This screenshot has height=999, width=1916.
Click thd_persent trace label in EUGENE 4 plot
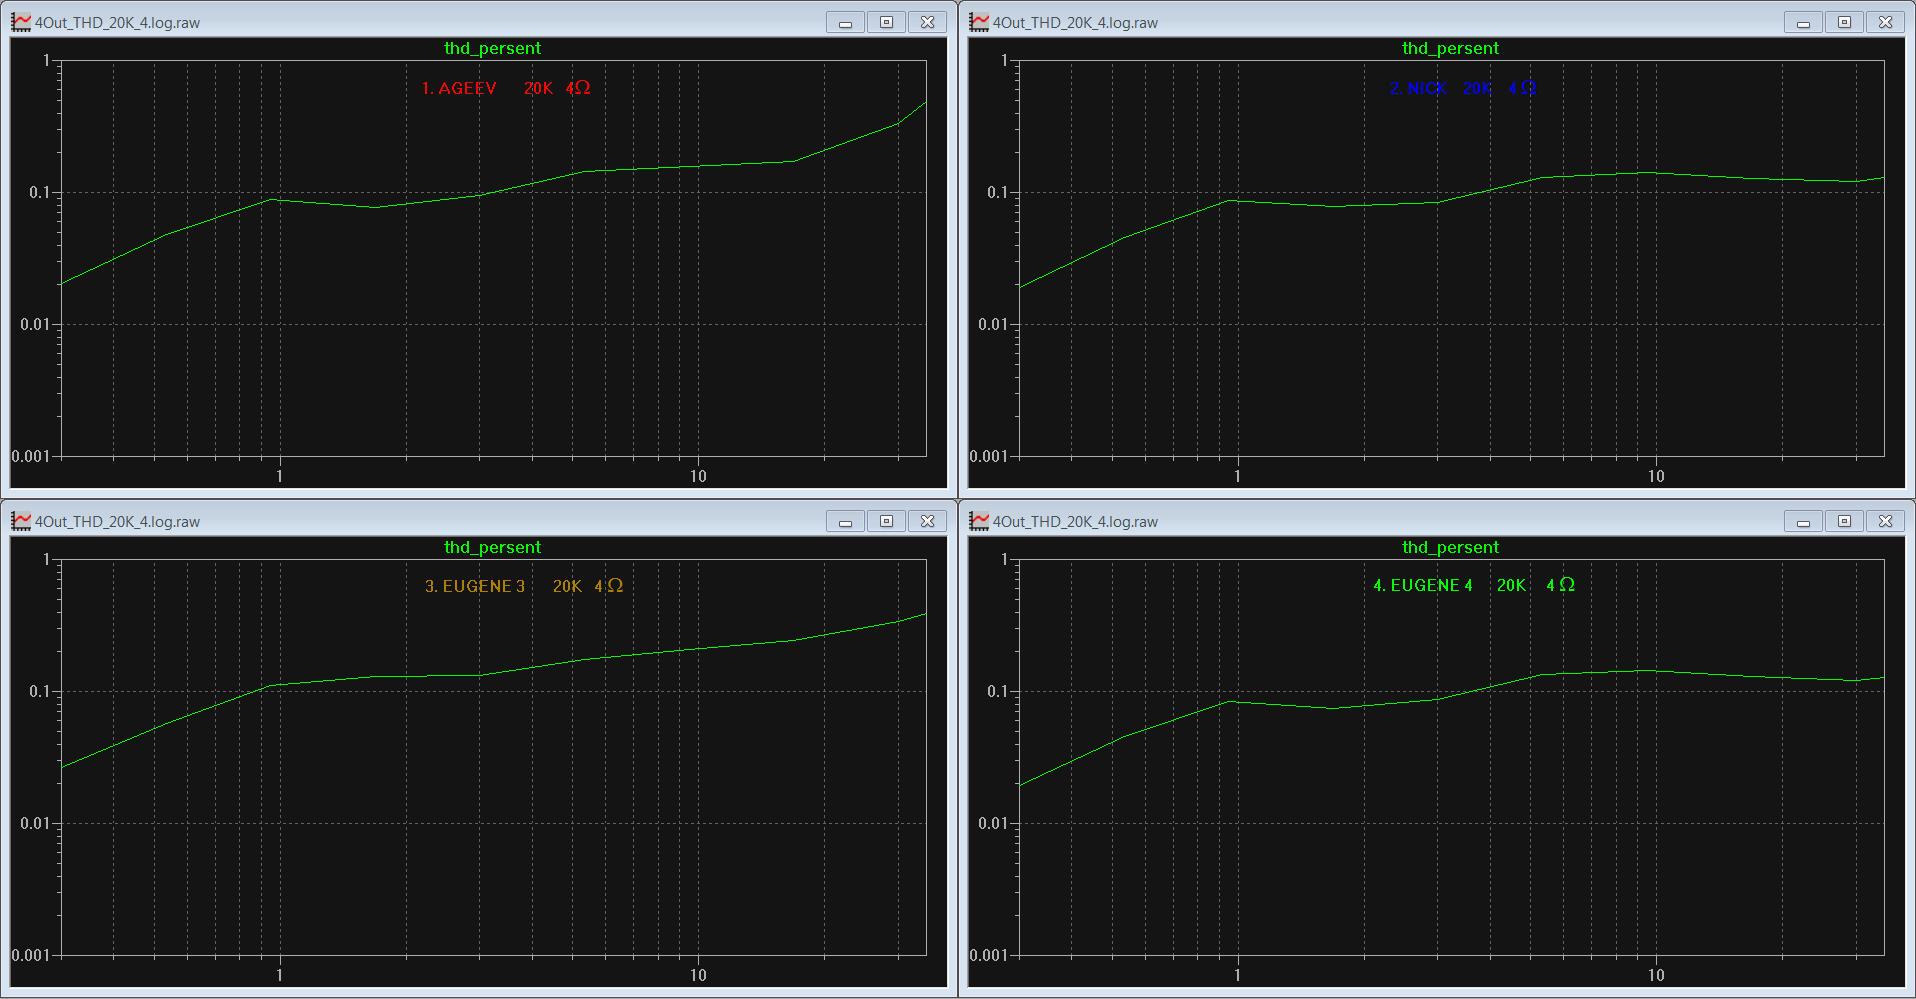click(1450, 547)
